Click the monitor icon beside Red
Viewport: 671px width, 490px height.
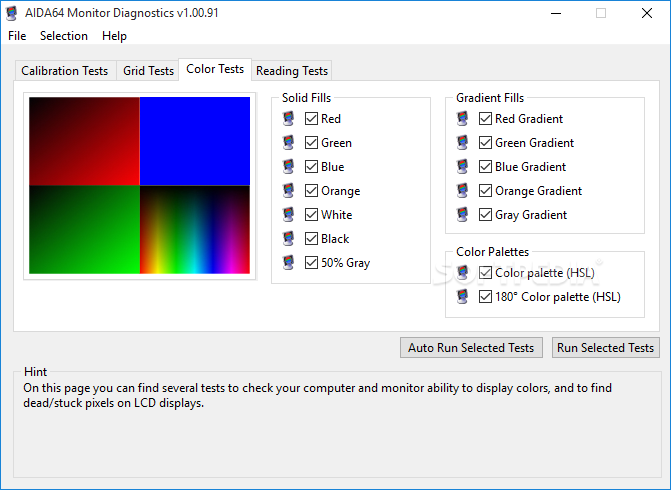coord(289,119)
